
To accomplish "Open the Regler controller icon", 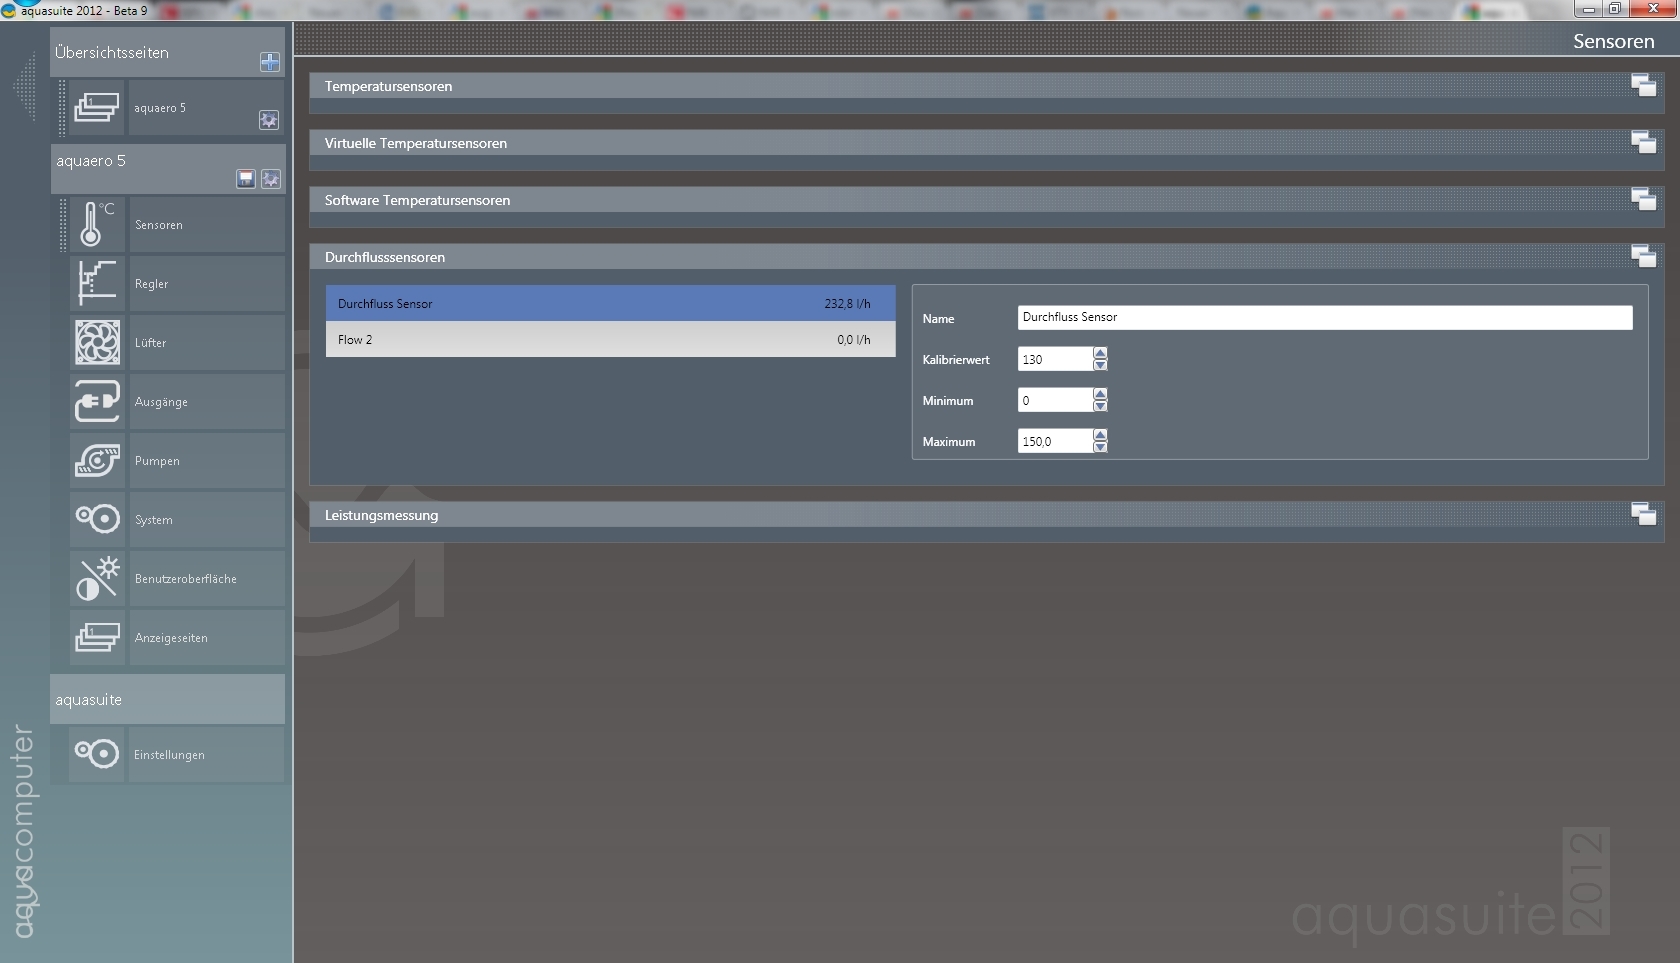I will [x=97, y=284].
